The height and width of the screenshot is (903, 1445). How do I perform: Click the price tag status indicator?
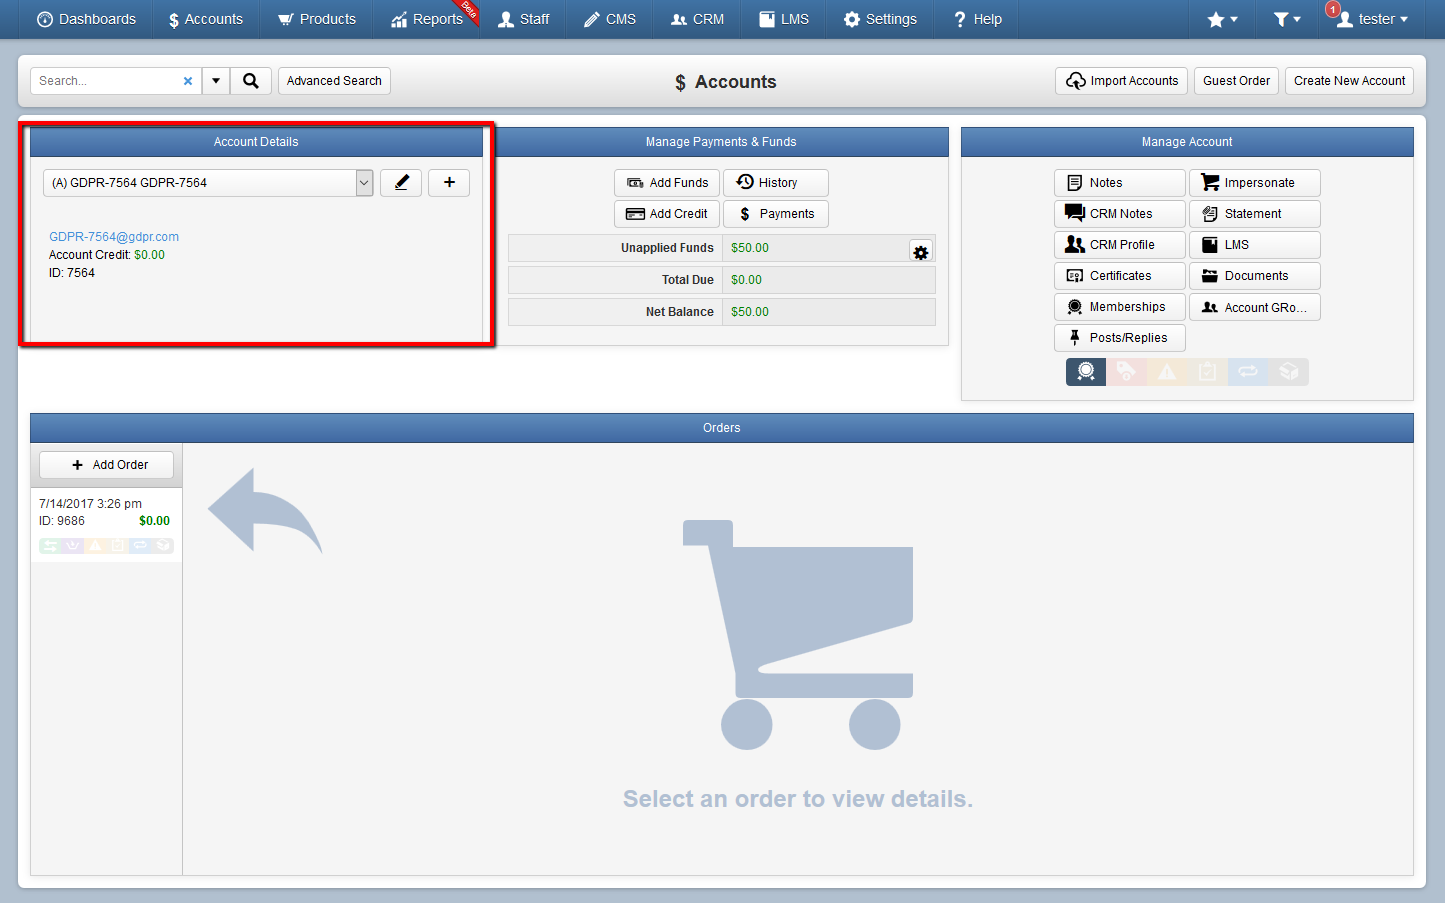coord(1126,372)
